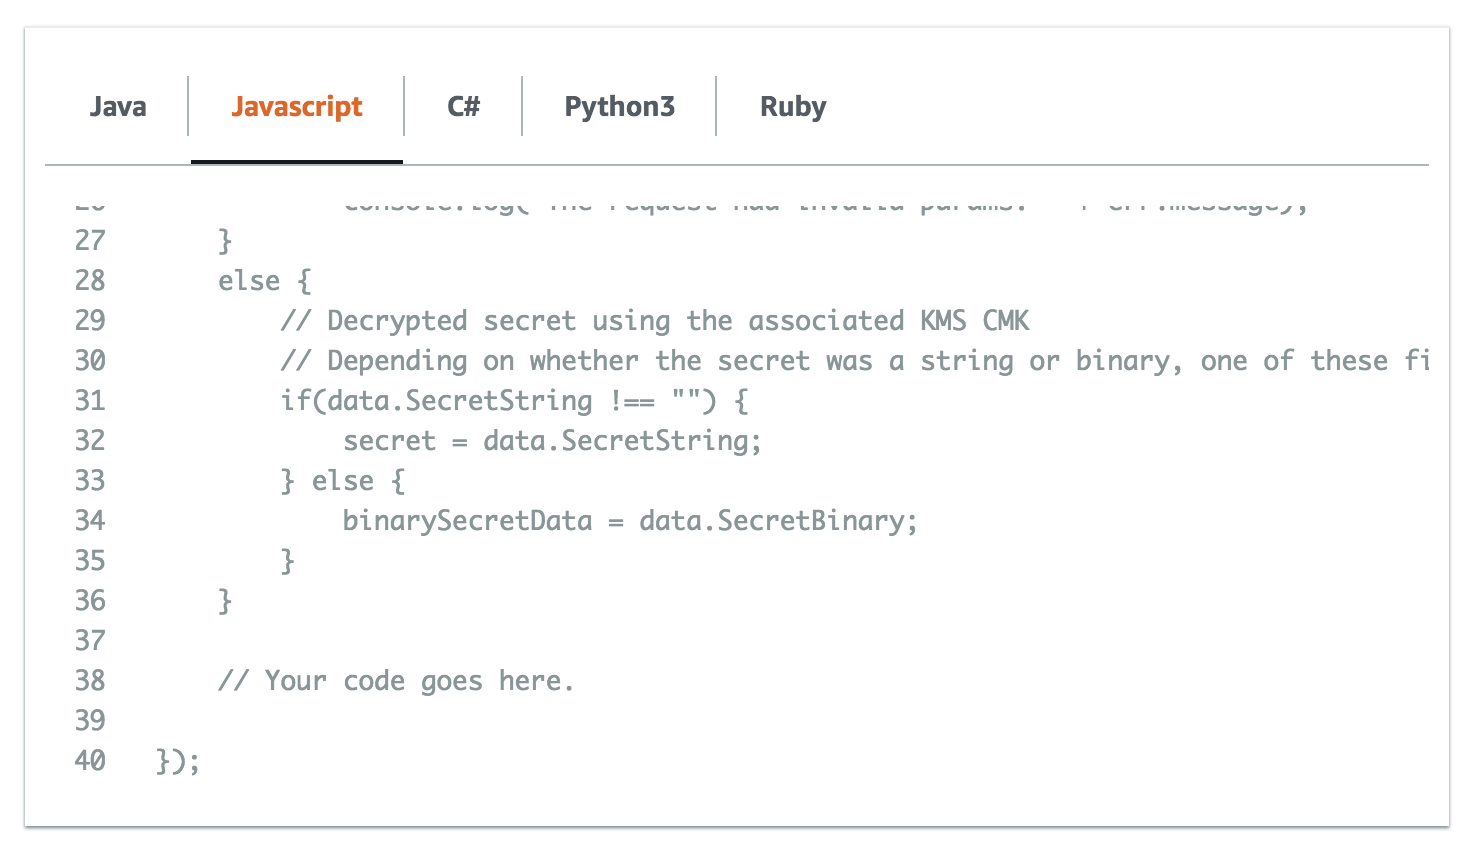The image size is (1474, 863).
Task: Click the '} else {' line 33
Action: (x=343, y=481)
